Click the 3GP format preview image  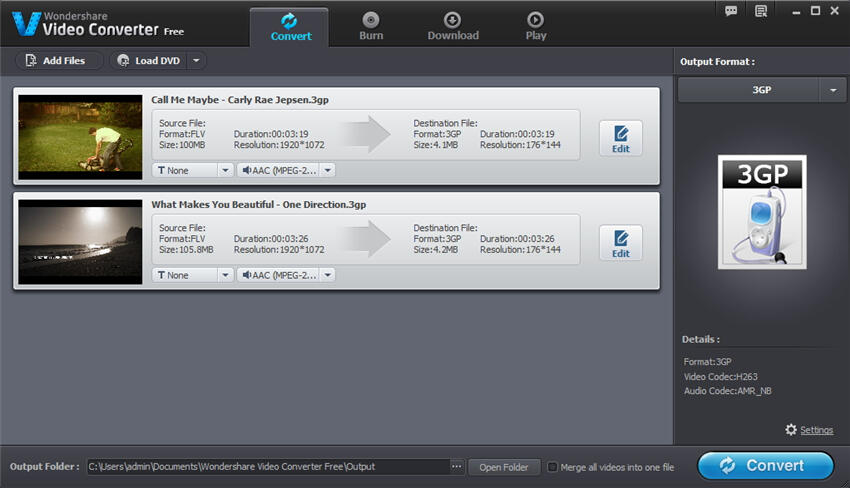pyautogui.click(x=762, y=212)
